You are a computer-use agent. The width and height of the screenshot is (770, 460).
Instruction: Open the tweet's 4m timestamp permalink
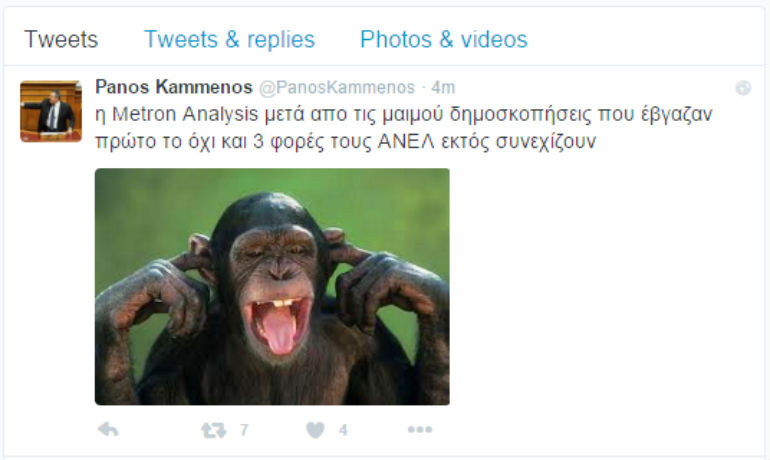click(x=443, y=87)
